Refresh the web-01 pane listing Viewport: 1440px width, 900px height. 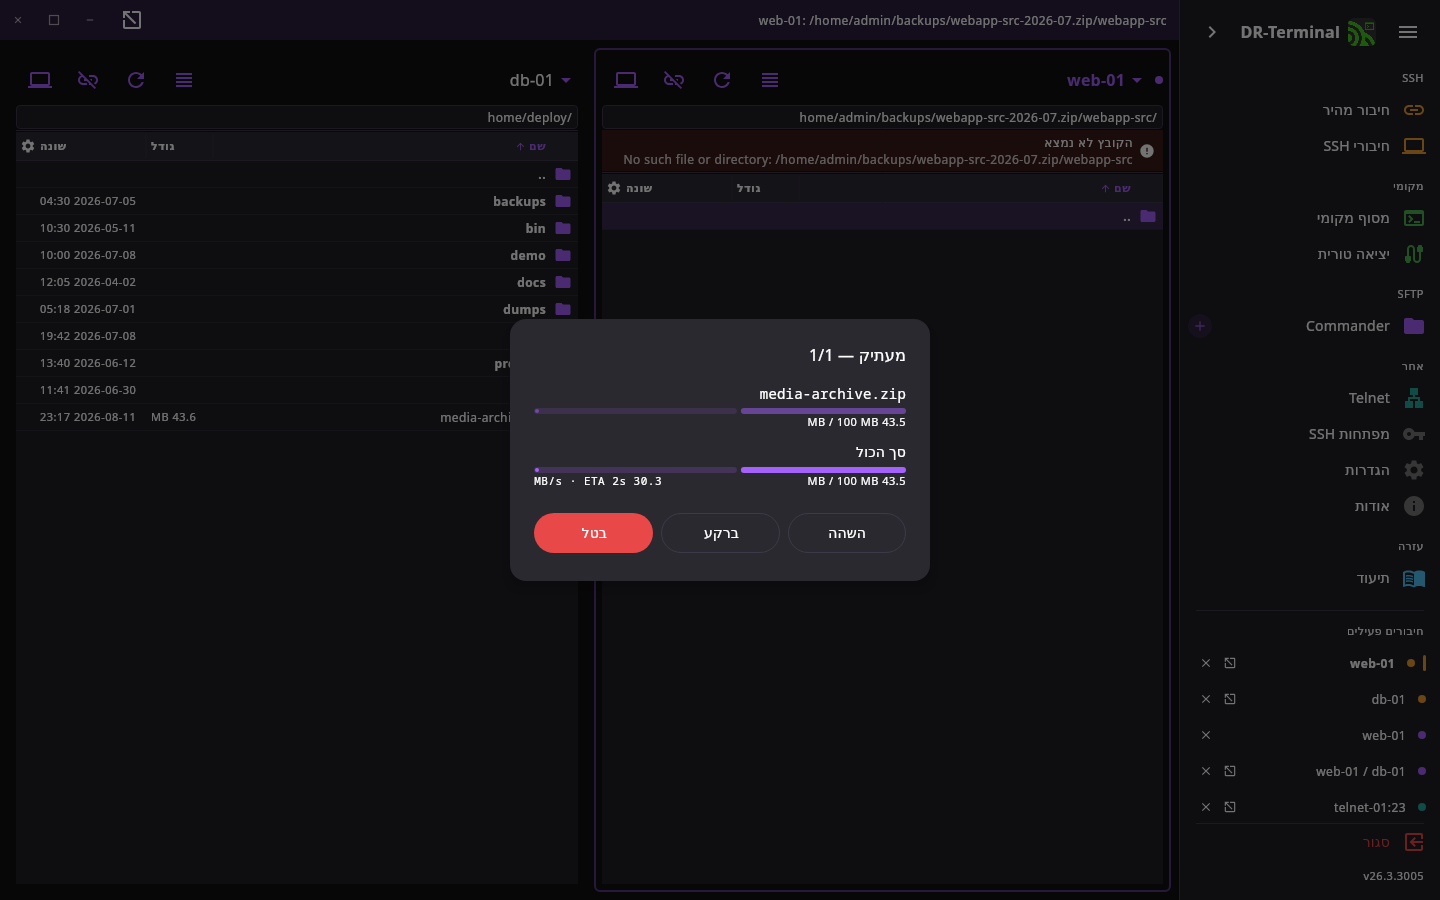click(x=722, y=80)
